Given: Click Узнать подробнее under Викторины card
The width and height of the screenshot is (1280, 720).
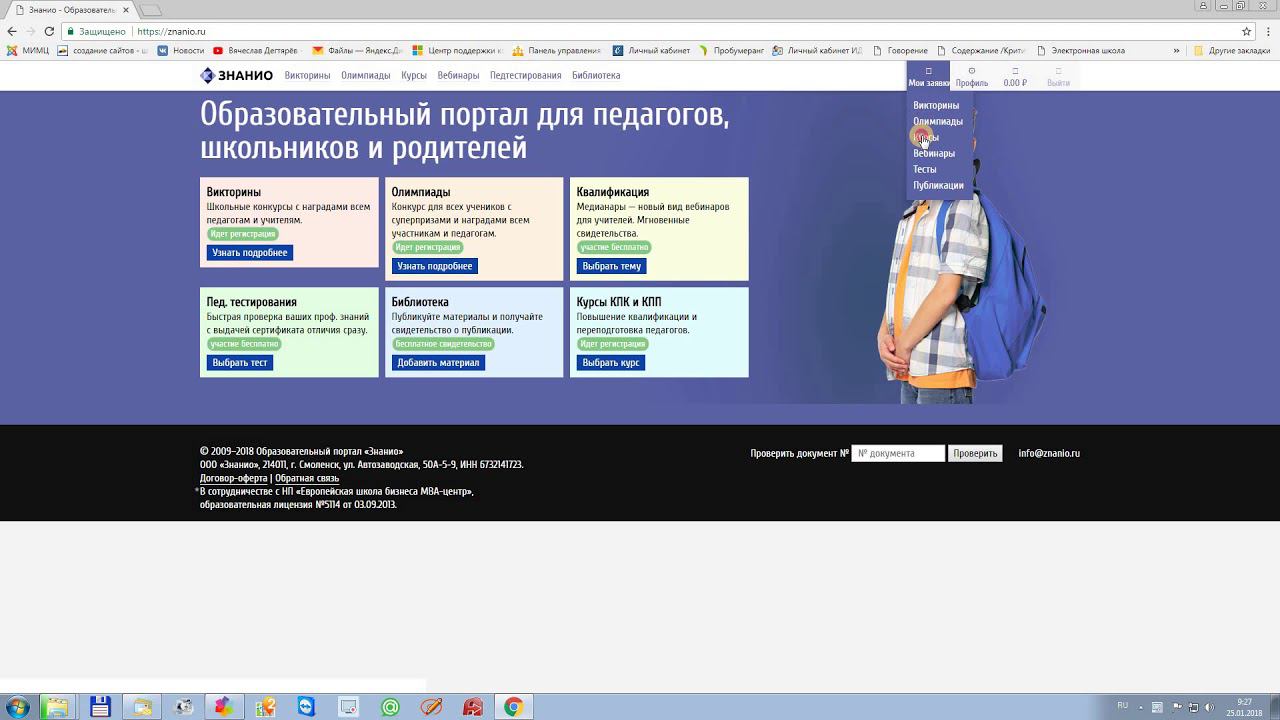Looking at the screenshot, I should coord(250,253).
